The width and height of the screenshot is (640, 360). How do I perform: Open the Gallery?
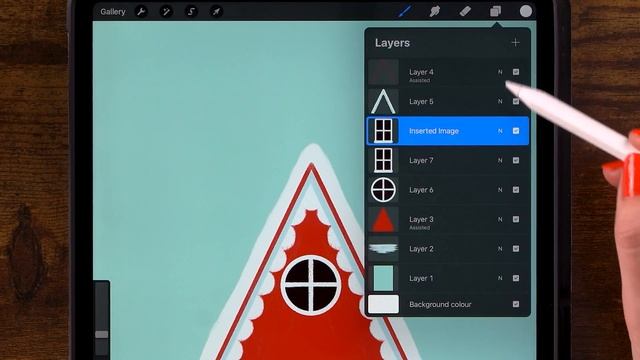pos(113,12)
